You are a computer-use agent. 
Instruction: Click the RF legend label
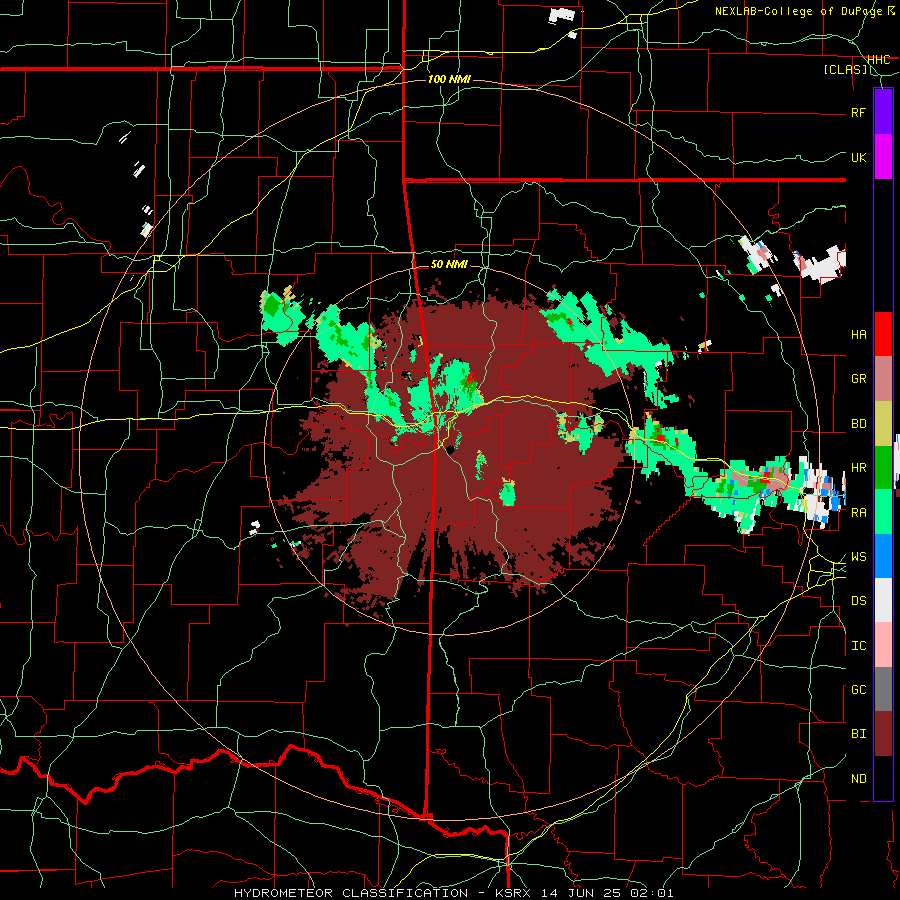click(x=859, y=112)
